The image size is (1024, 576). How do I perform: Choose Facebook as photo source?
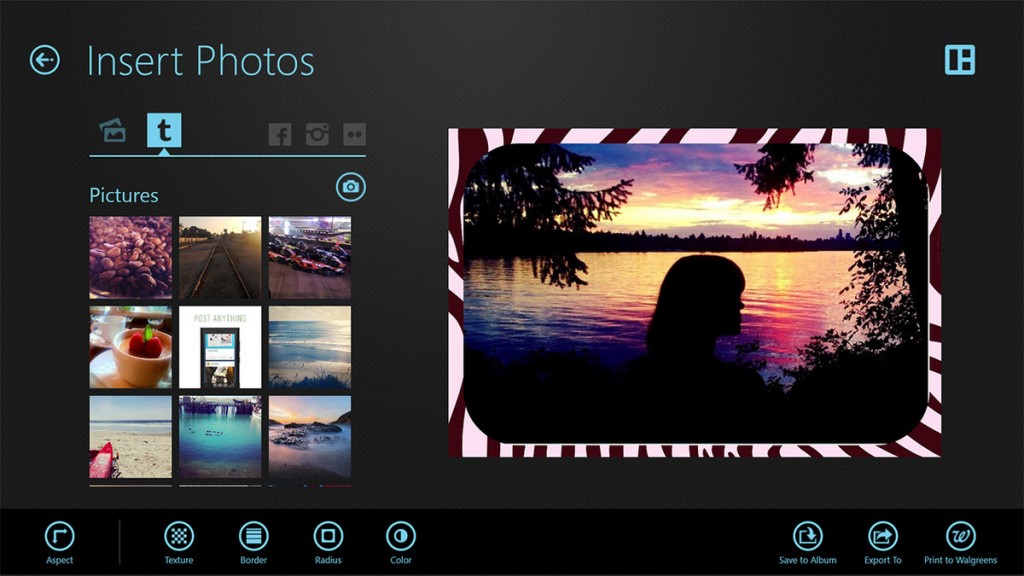coord(280,134)
